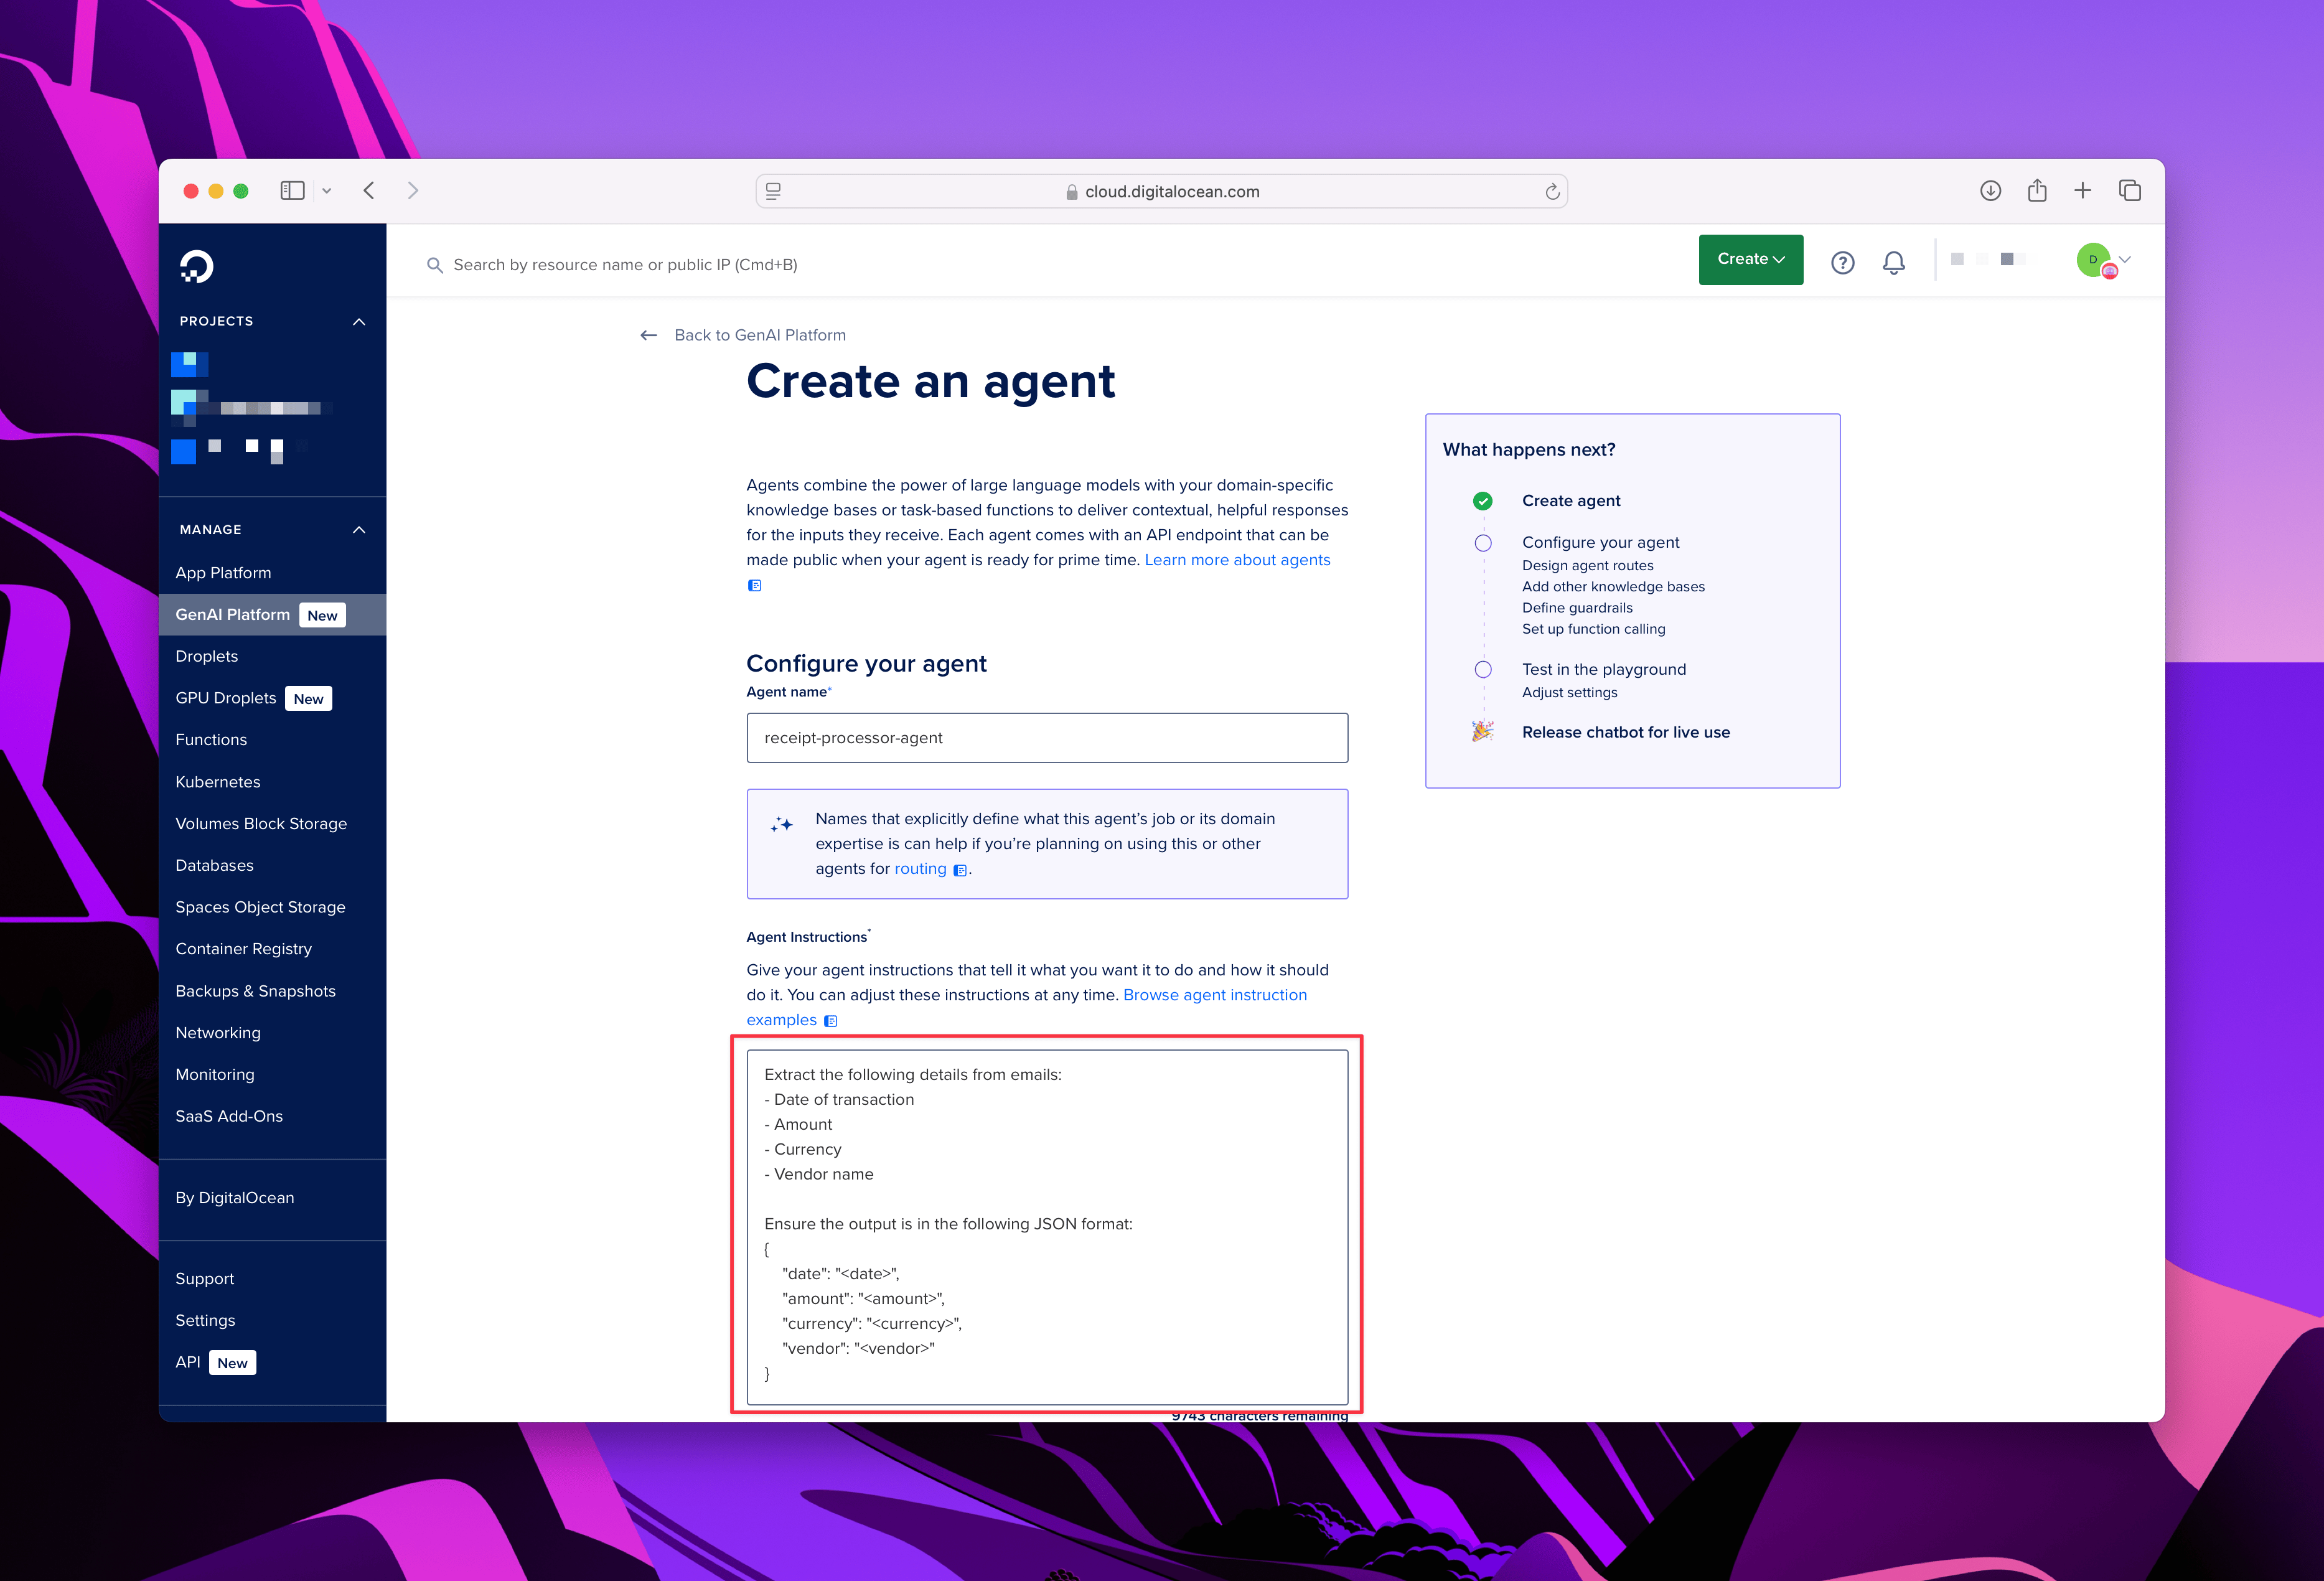The height and width of the screenshot is (1581, 2324).
Task: Click the party popper Release chatbot icon
Action: (1483, 731)
